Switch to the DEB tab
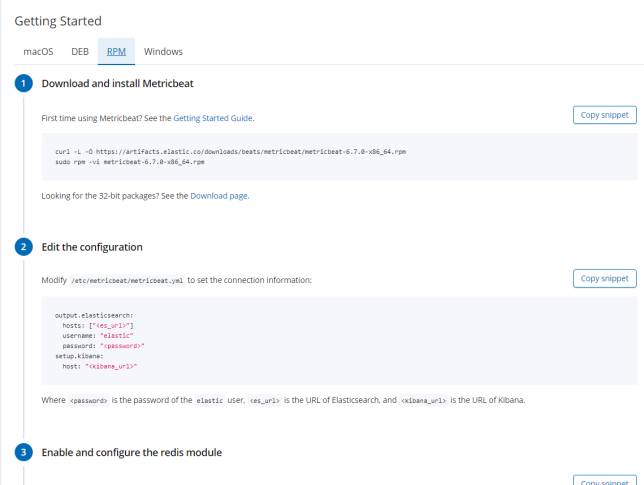 (x=80, y=51)
